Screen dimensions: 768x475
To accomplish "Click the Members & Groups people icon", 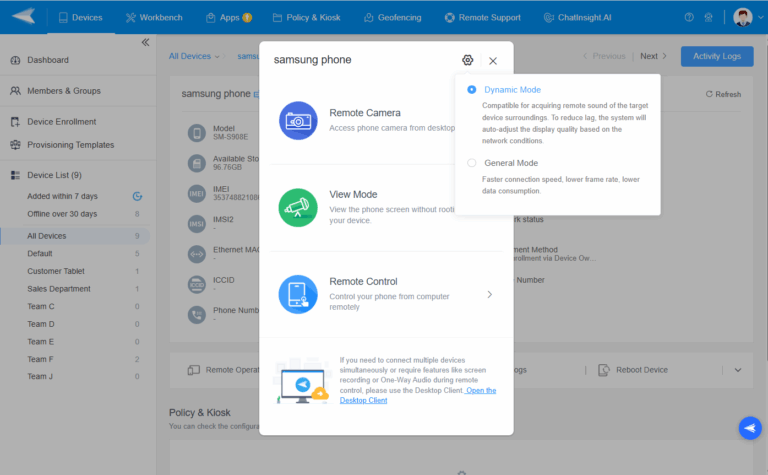I will pos(16,91).
